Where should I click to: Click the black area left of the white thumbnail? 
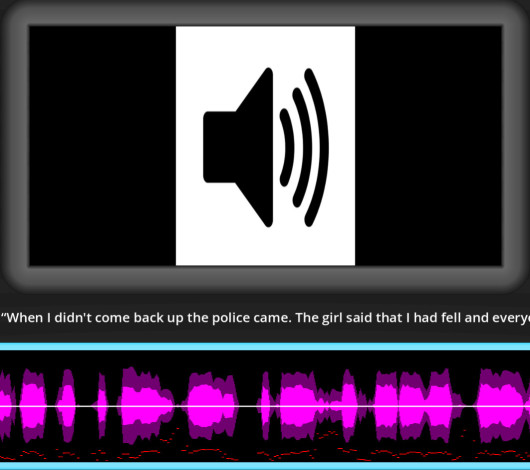pos(102,146)
